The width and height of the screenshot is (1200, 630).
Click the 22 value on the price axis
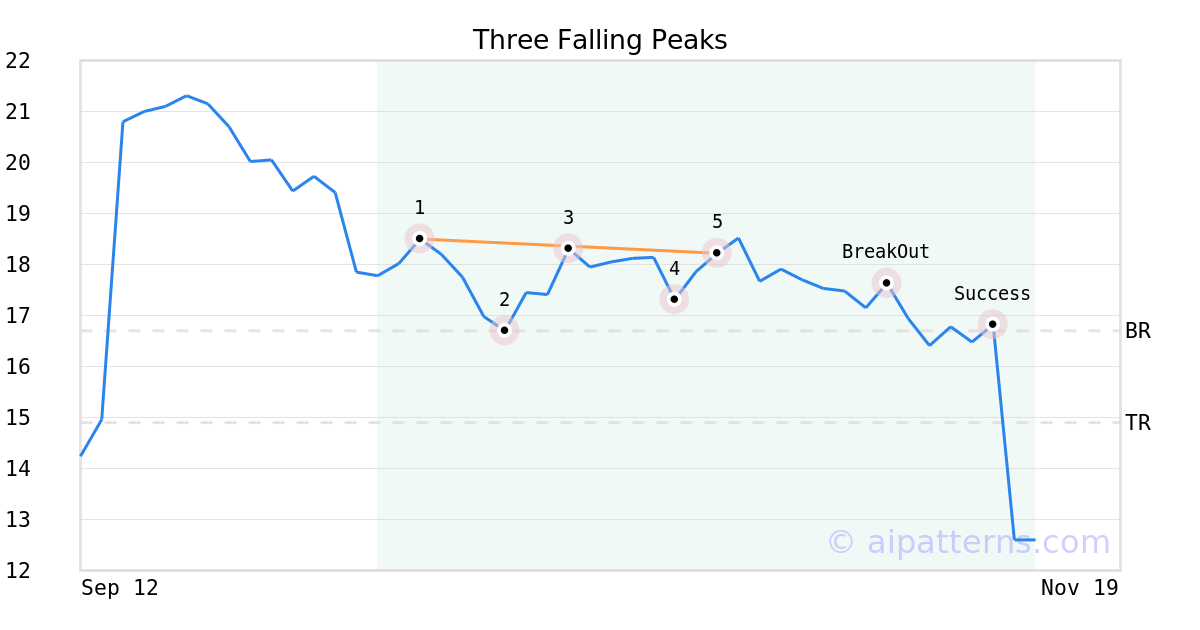point(18,61)
